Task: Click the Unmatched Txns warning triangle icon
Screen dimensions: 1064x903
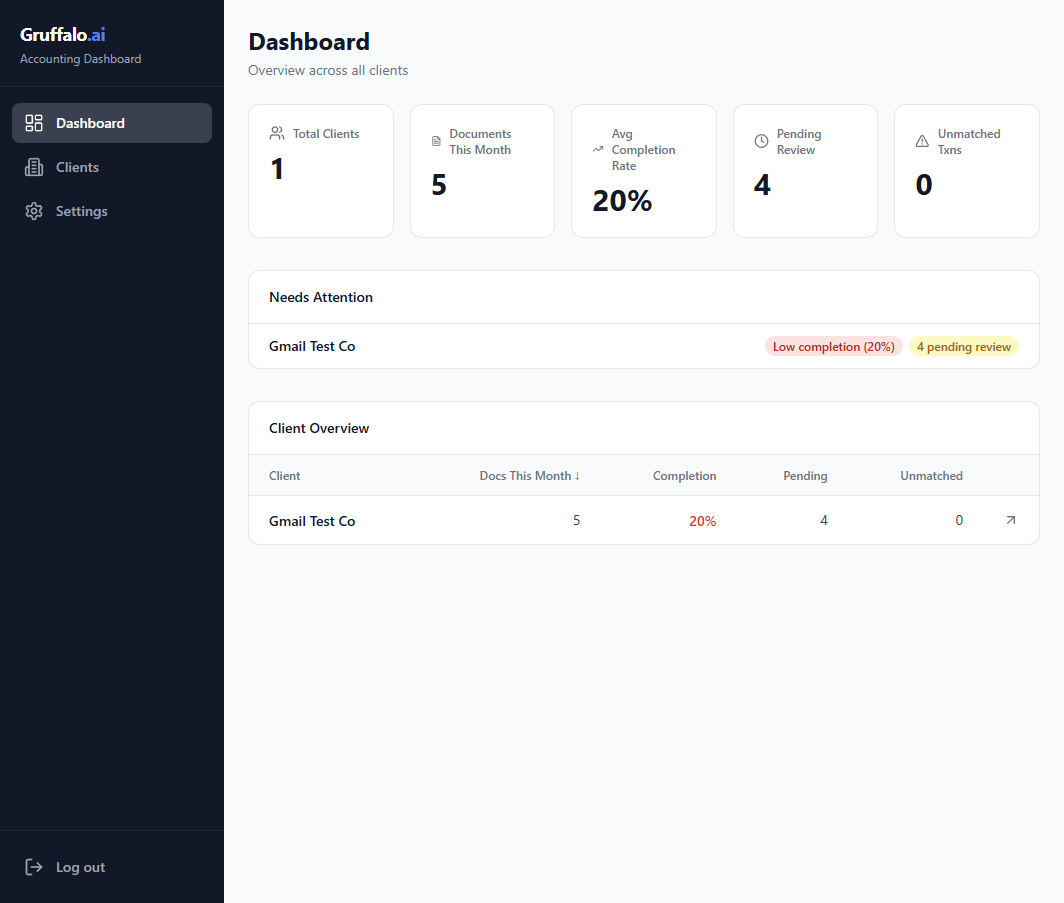Action: tap(922, 142)
